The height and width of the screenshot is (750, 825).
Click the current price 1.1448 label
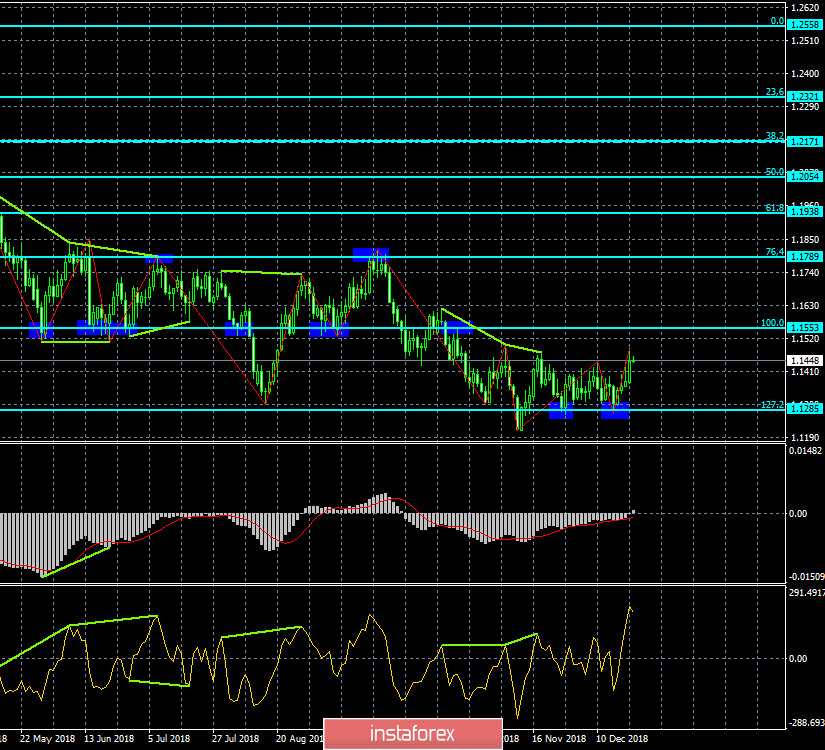[805, 361]
